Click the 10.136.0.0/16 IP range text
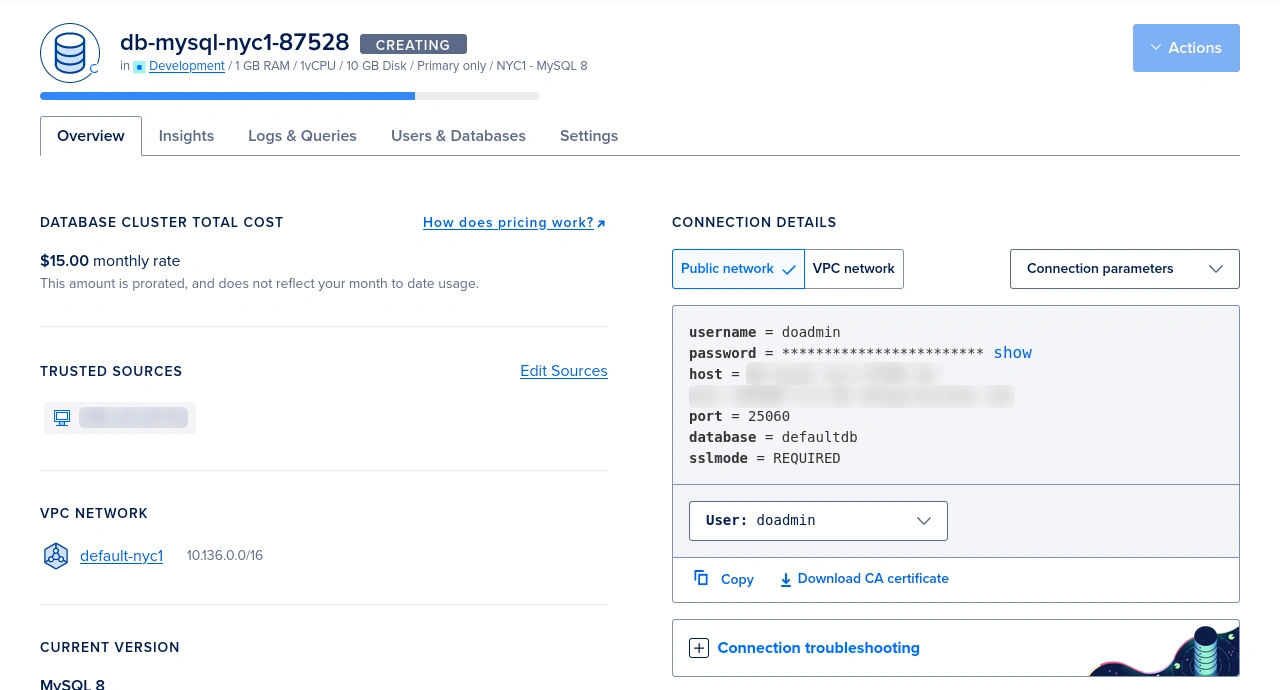The height and width of the screenshot is (690, 1280). tap(225, 556)
